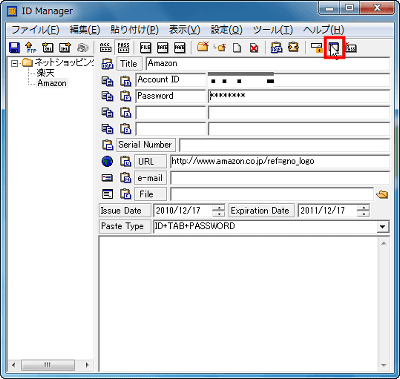This screenshot has height=379, width=400.
Task: Click the memo area scrollbar down arrow
Action: (384, 365)
